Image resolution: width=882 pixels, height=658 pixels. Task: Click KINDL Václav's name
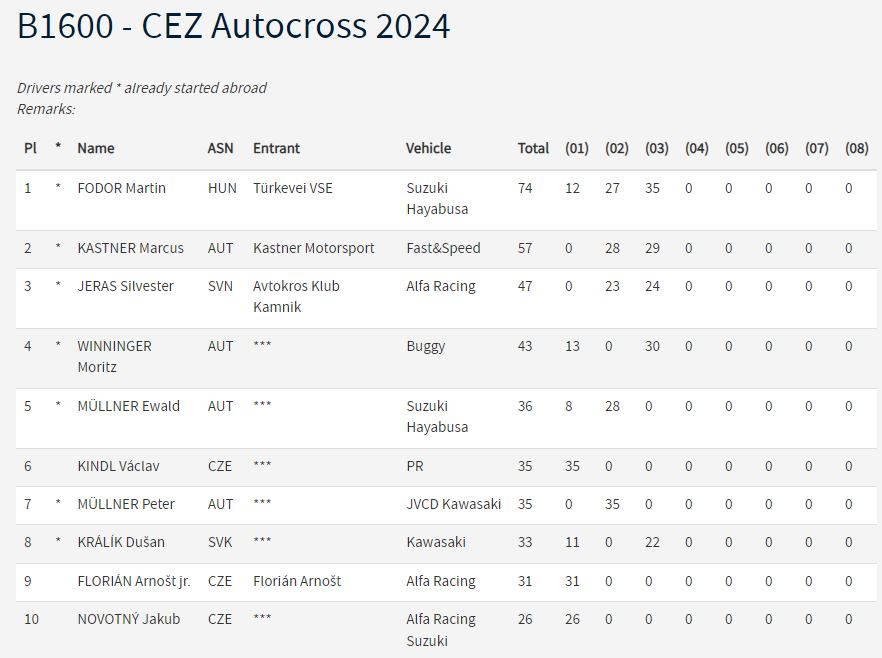click(x=118, y=467)
